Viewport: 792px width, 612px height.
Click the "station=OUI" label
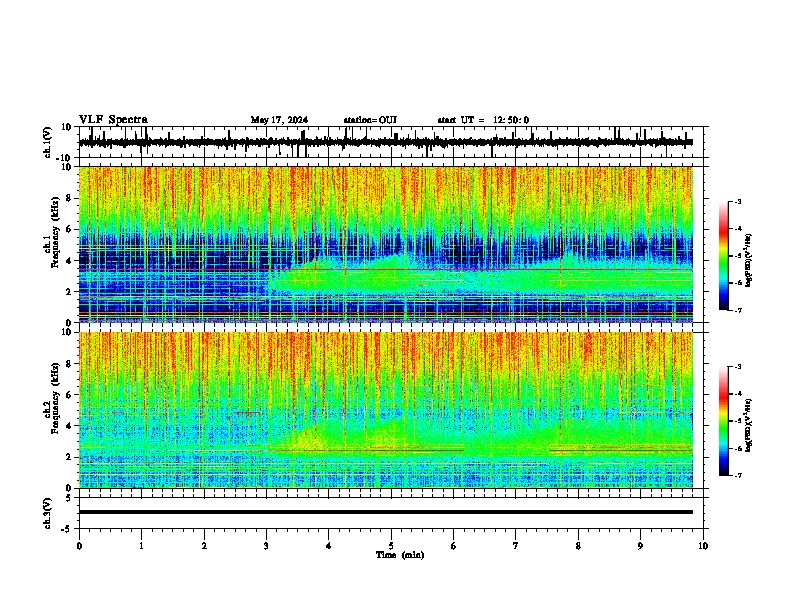(370, 120)
